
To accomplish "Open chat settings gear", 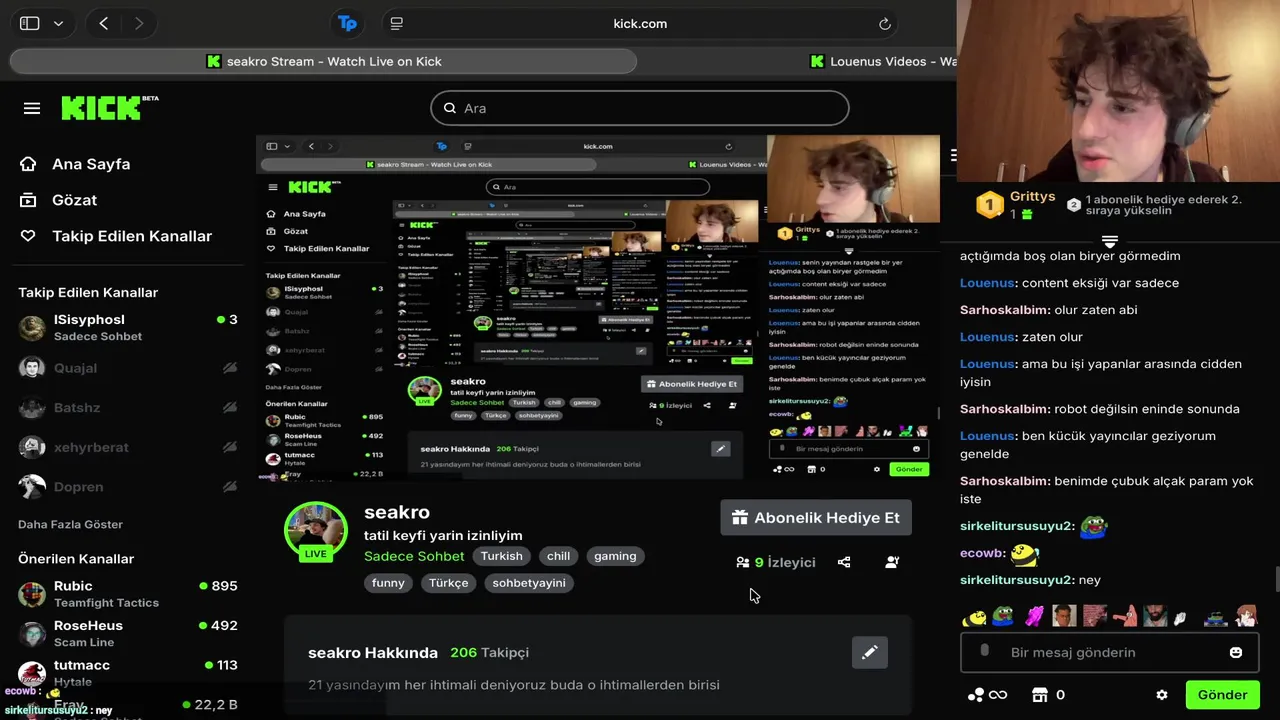I will point(1162,695).
